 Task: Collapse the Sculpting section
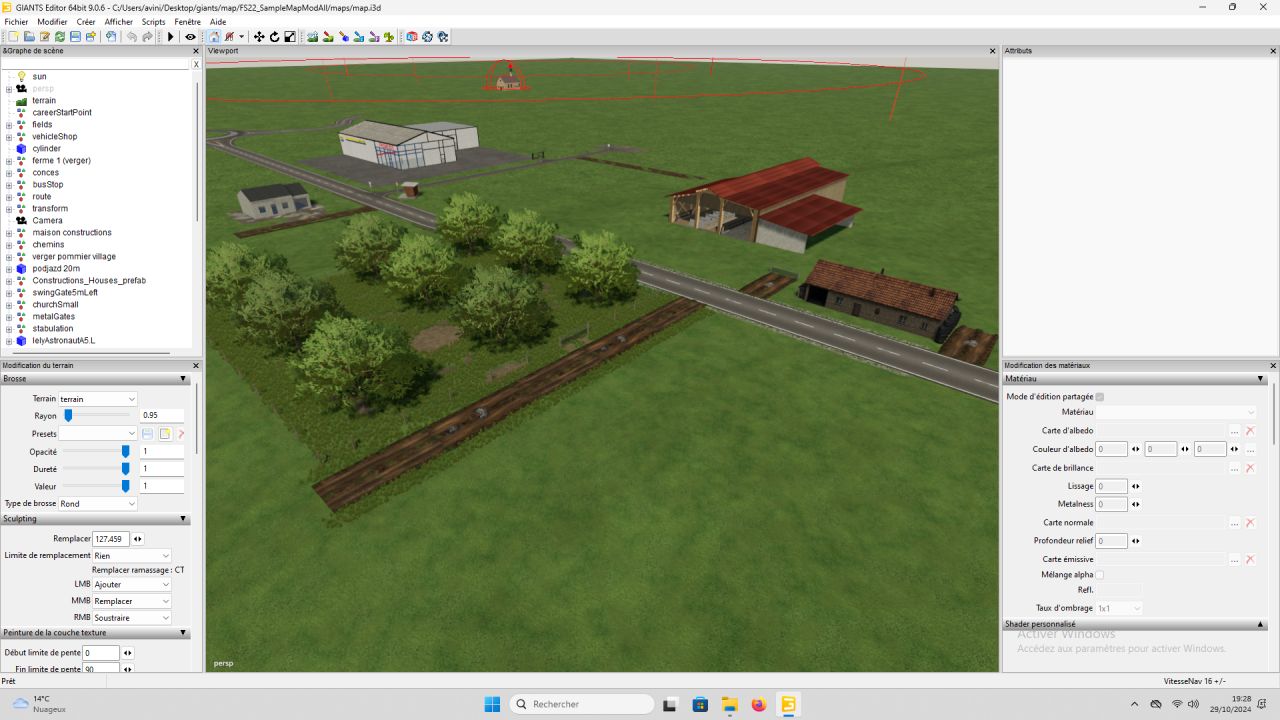tap(183, 519)
